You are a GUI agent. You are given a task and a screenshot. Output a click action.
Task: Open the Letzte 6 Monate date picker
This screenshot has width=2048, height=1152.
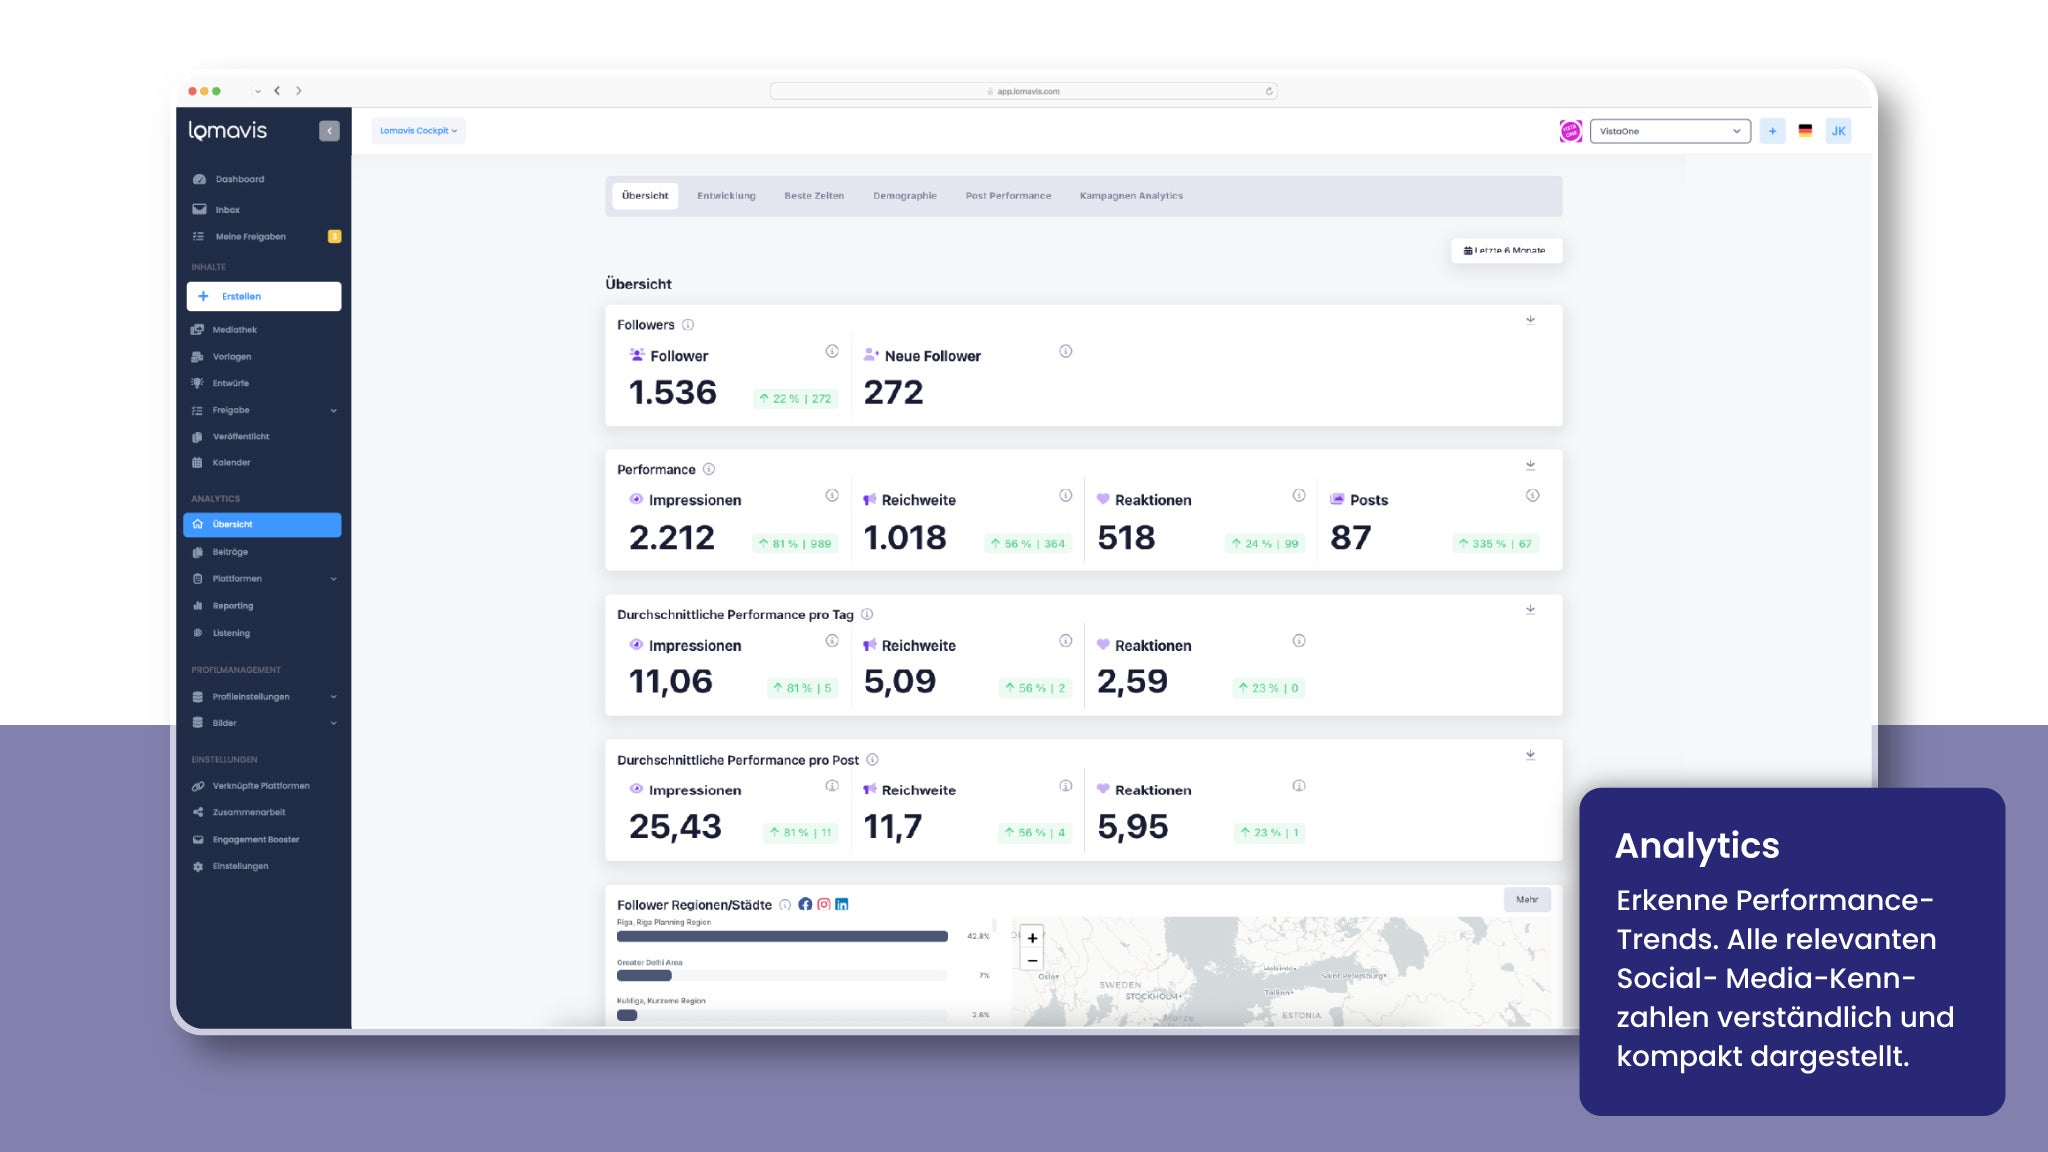(x=1505, y=250)
